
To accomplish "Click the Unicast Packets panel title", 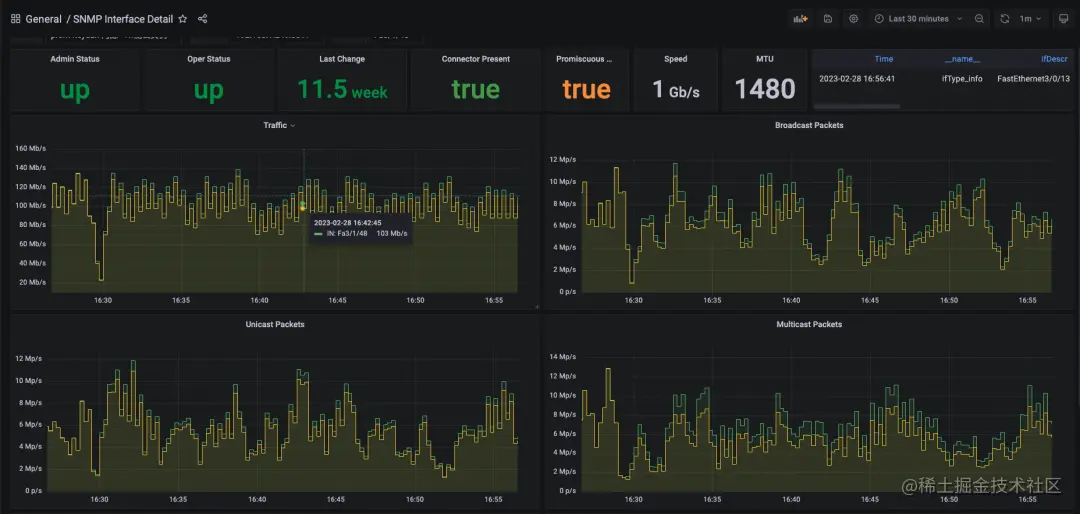I will (x=275, y=324).
